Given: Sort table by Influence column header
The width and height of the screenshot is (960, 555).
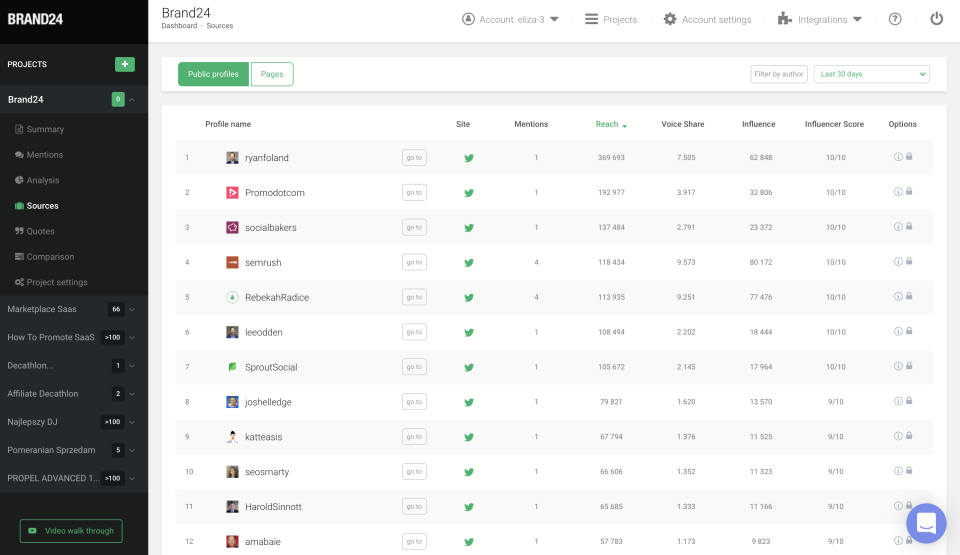Looking at the screenshot, I should tap(759, 124).
